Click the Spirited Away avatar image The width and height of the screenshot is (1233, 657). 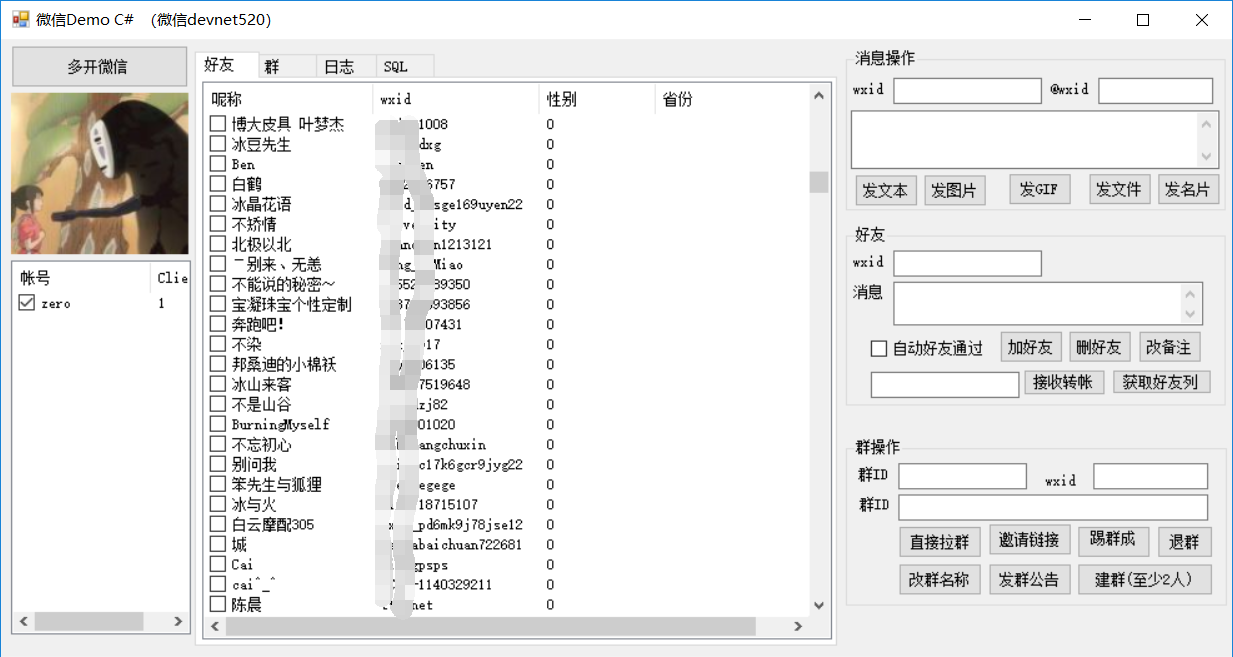(100, 173)
